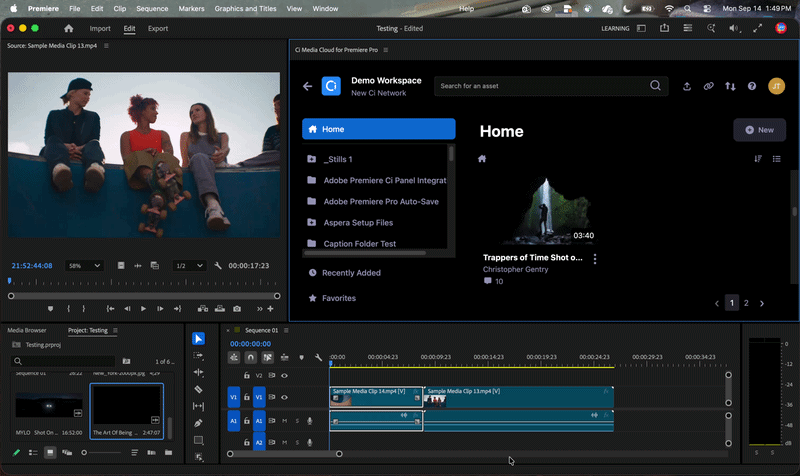Viewport: 800px width, 476px height.
Task: Toggle the V1 track lock
Action: 247,397
